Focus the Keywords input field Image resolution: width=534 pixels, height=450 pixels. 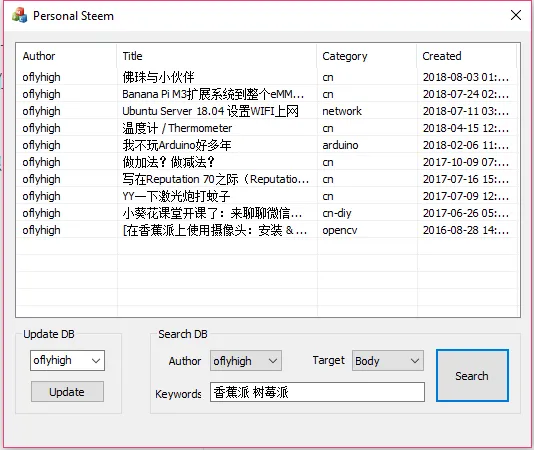317,392
